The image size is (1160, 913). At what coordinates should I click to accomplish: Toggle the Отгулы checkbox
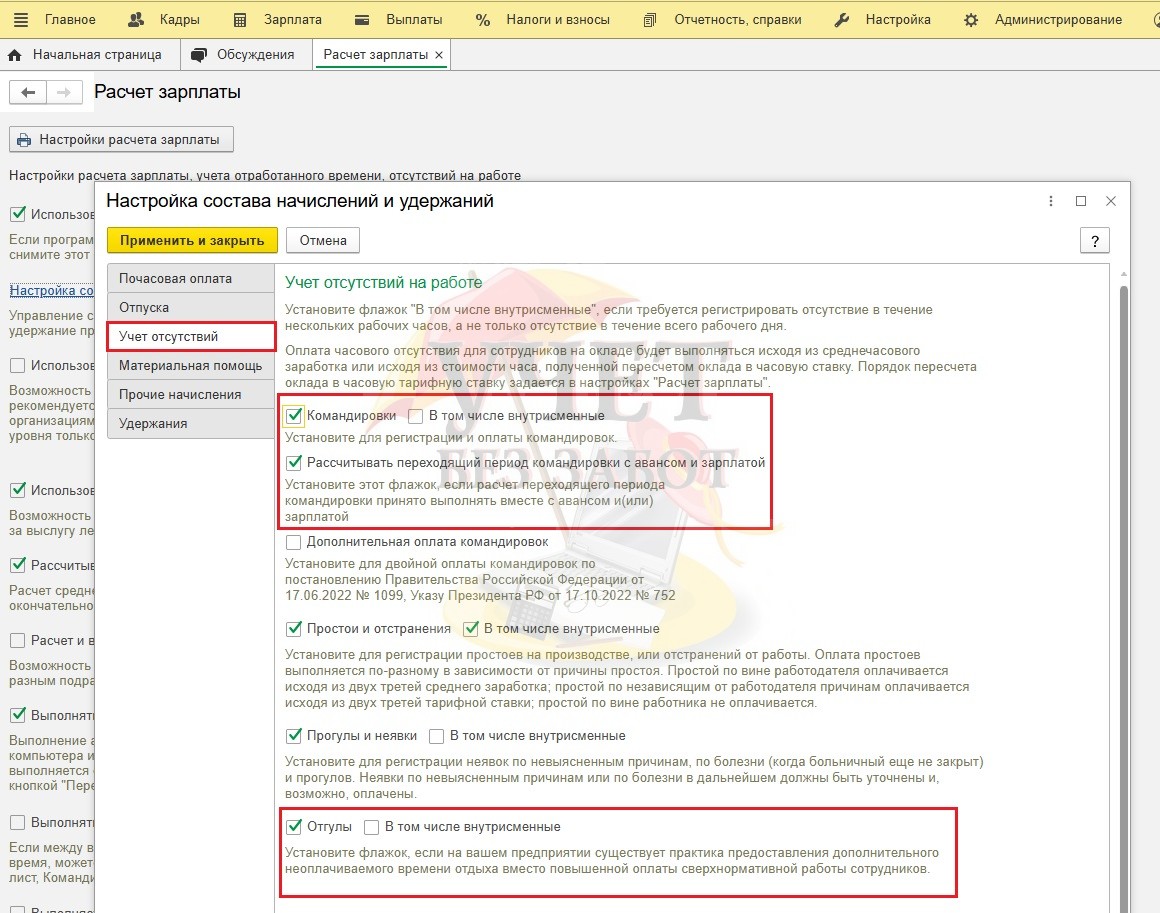point(294,827)
